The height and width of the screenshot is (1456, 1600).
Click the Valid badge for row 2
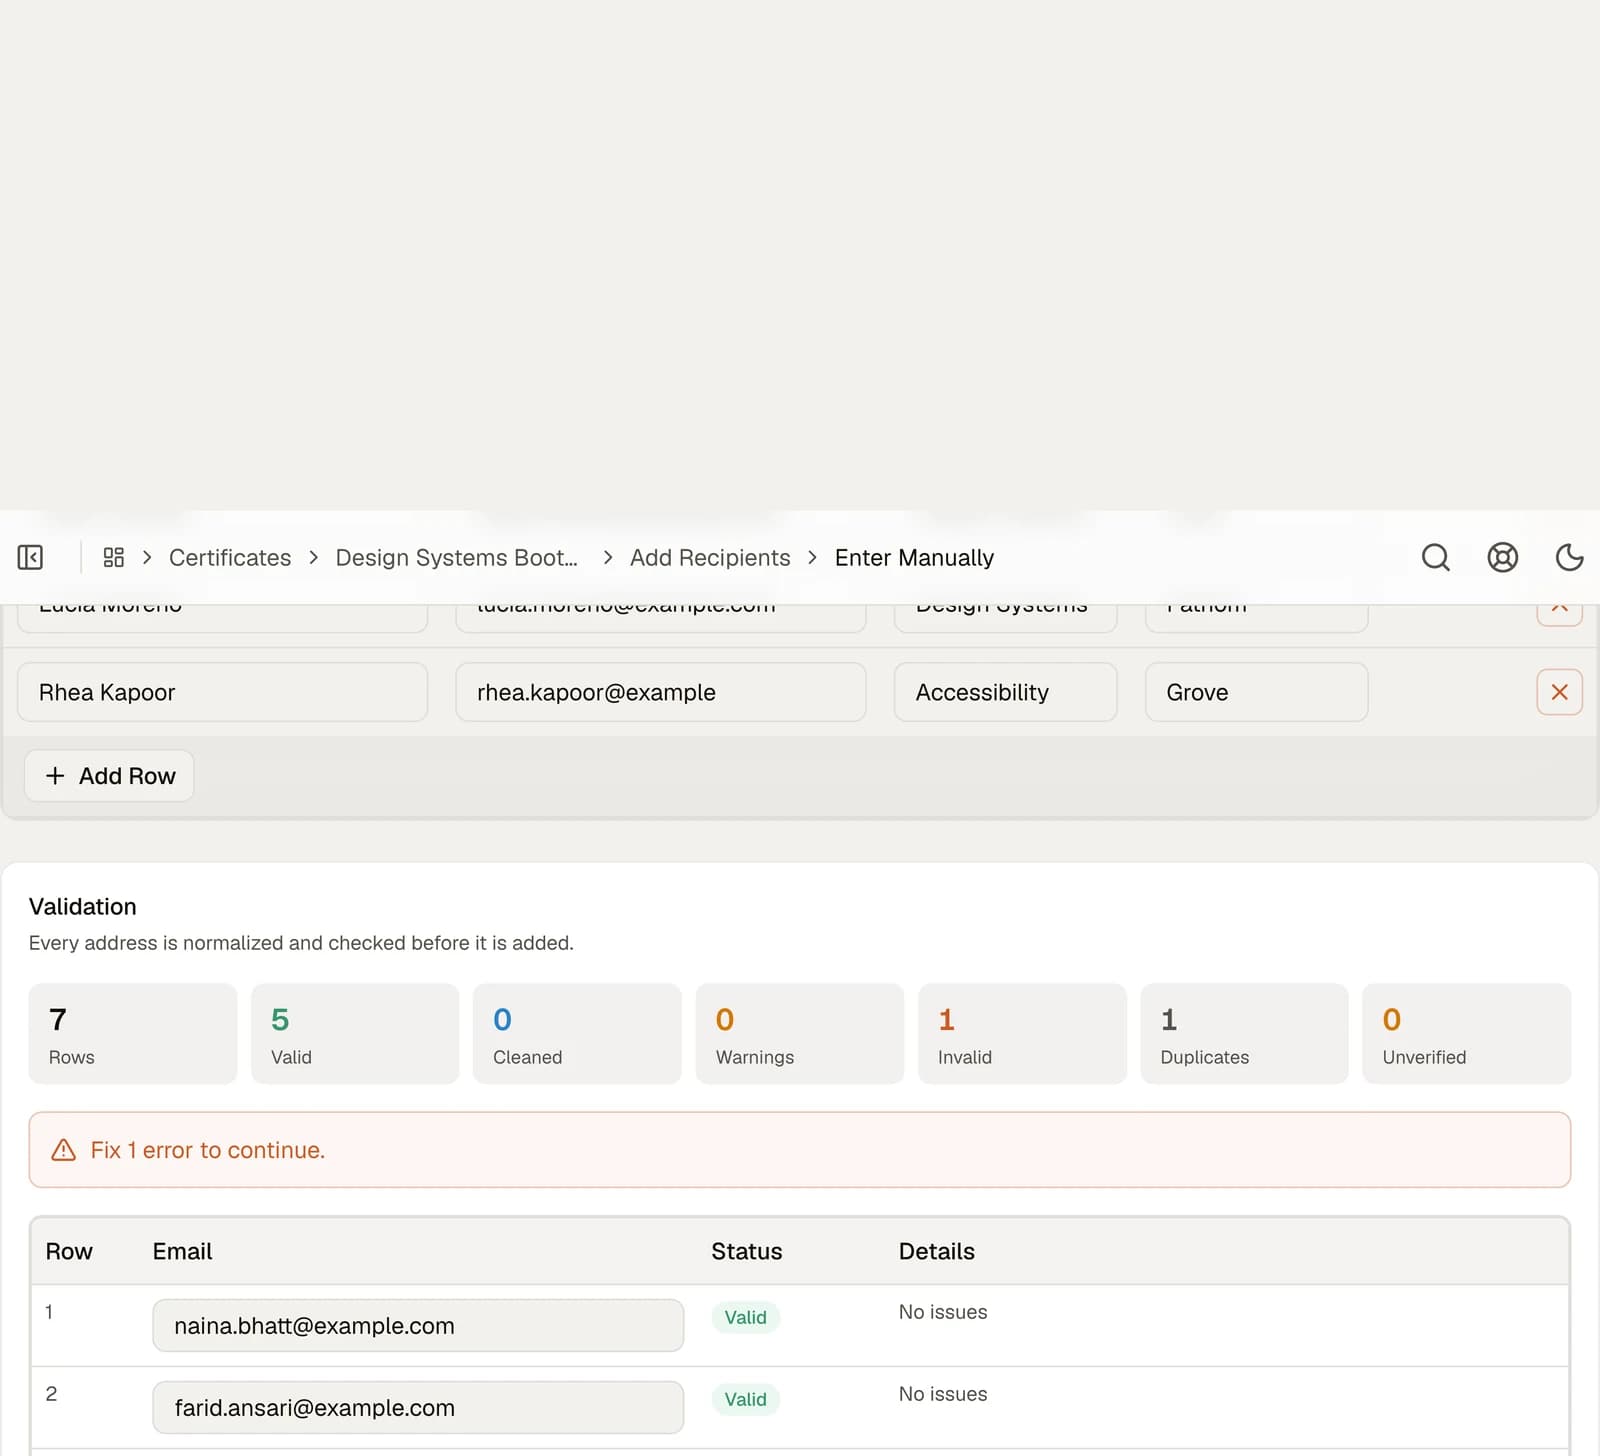tap(746, 1400)
